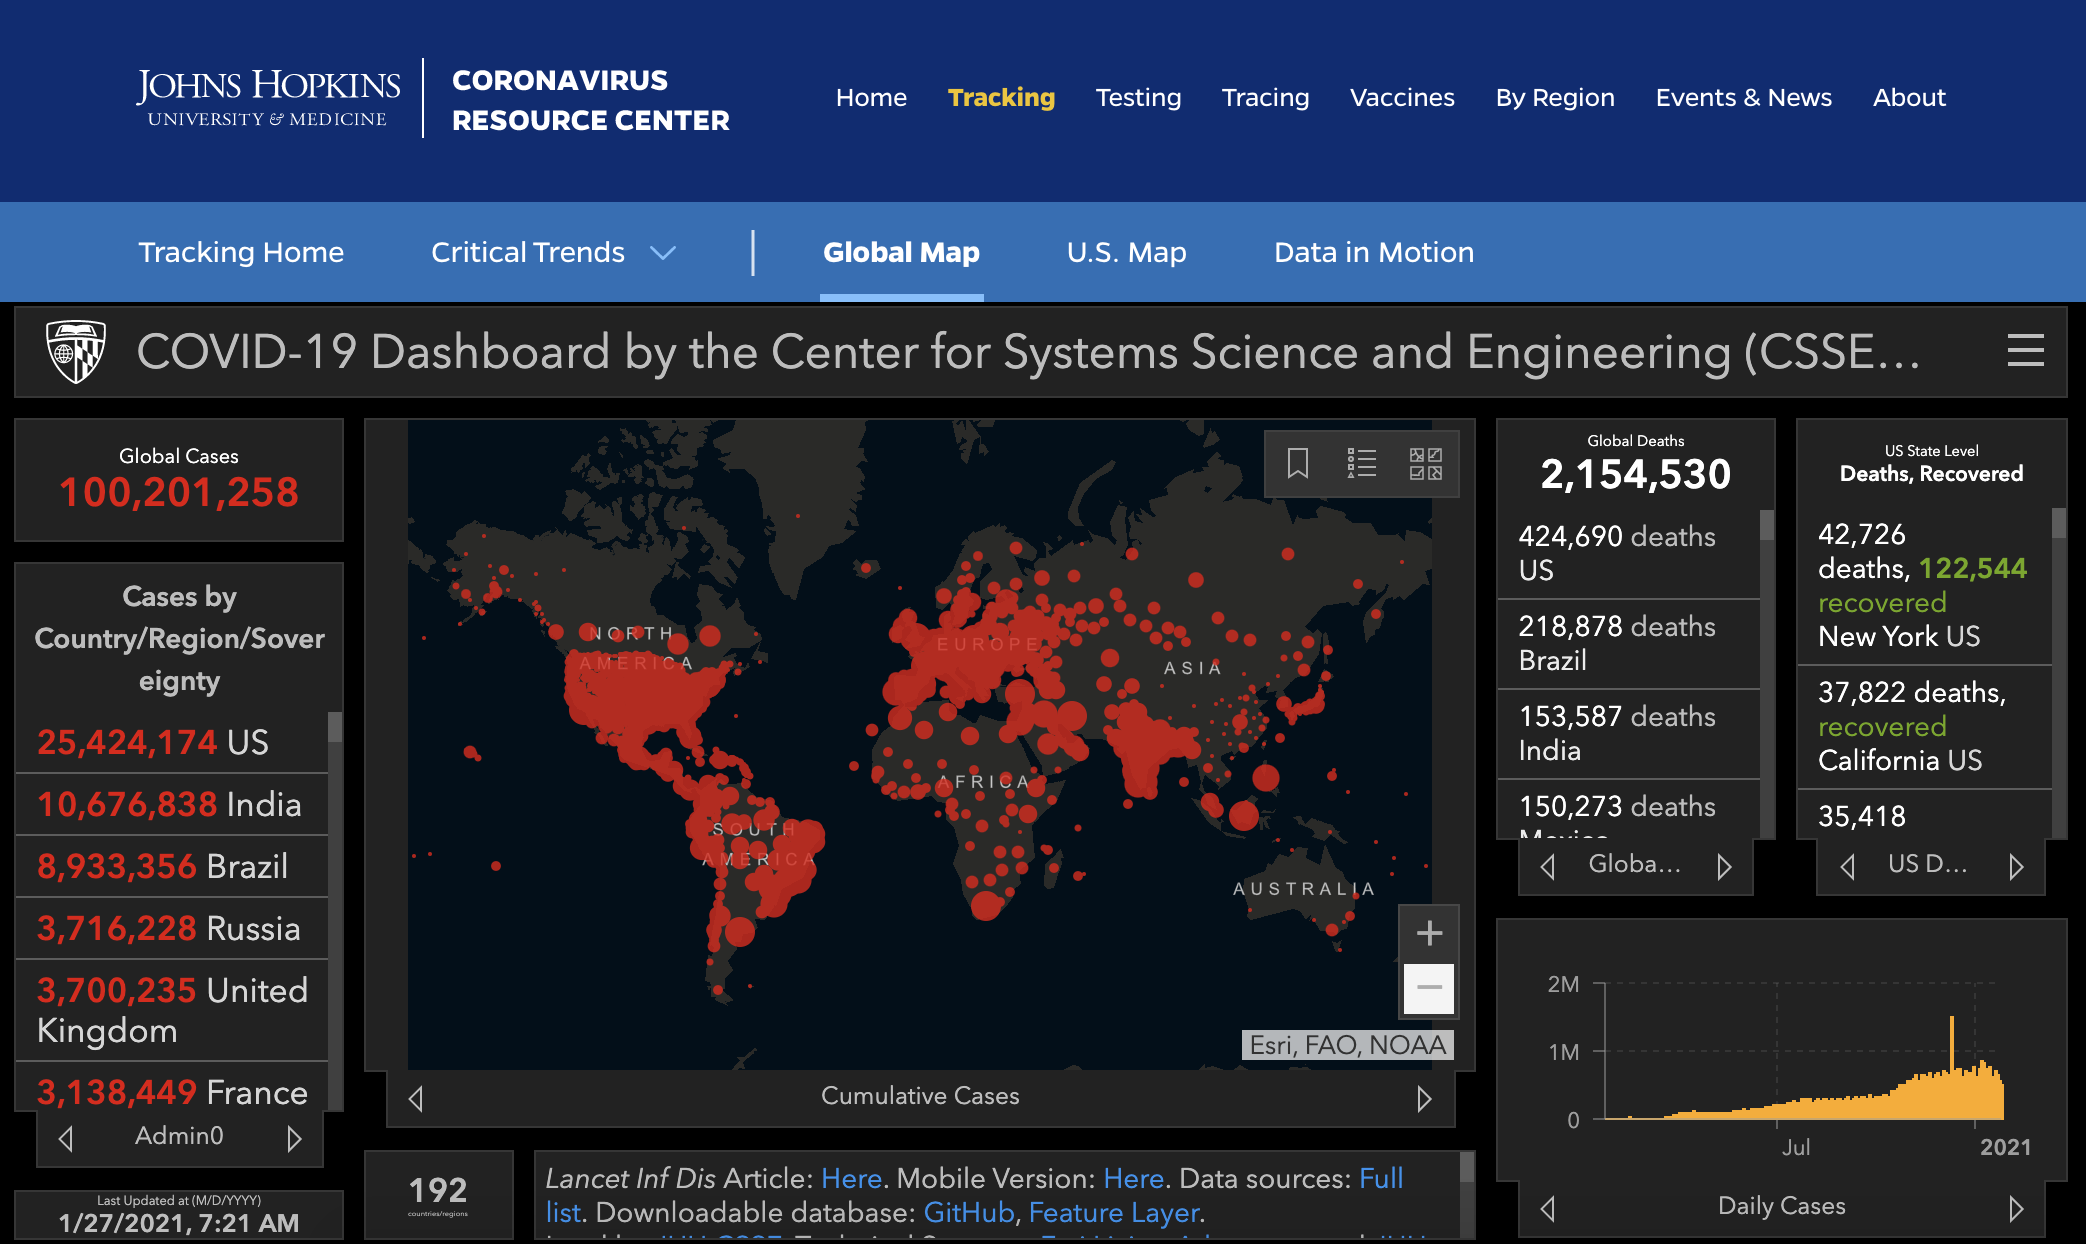The width and height of the screenshot is (2086, 1244).
Task: Open the dashboard hamburger menu
Action: [x=2025, y=351]
